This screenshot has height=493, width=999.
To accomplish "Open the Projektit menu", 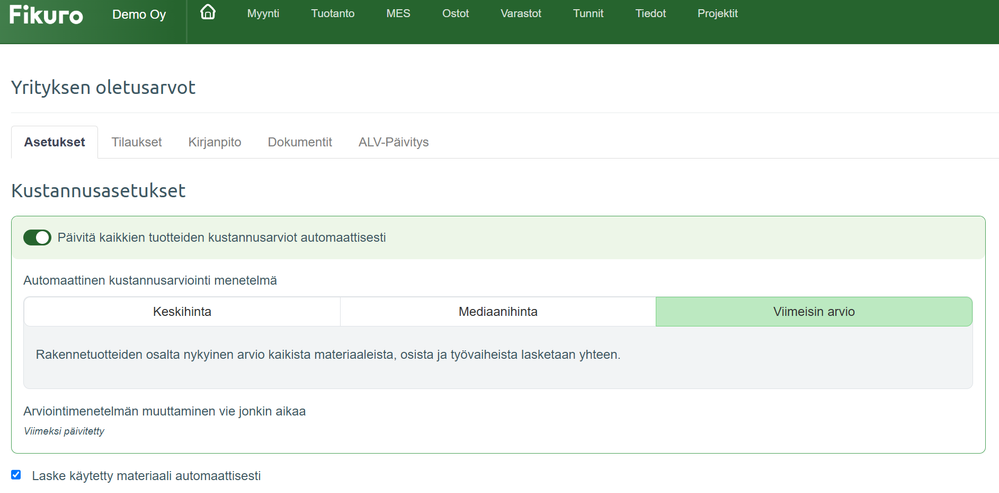I will tap(717, 13).
